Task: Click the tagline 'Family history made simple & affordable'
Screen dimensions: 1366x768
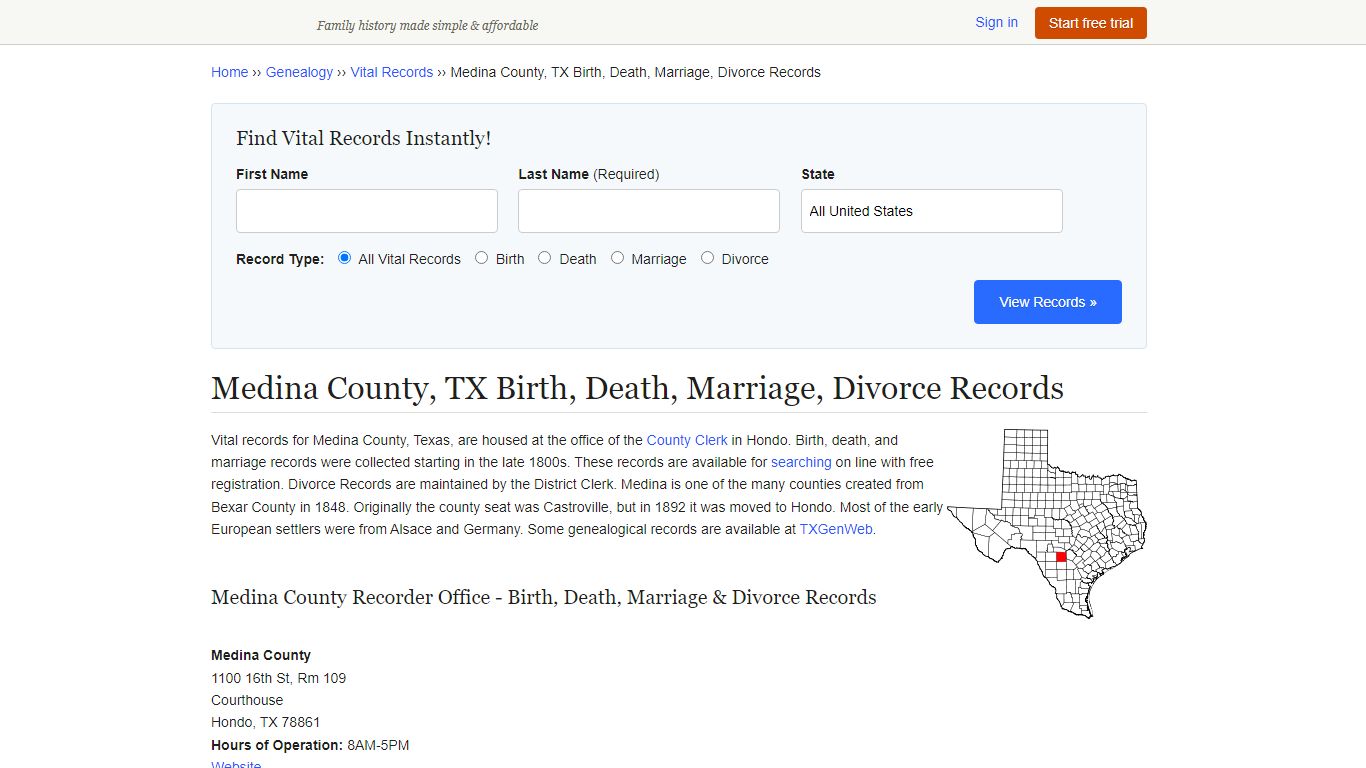Action: point(427,25)
